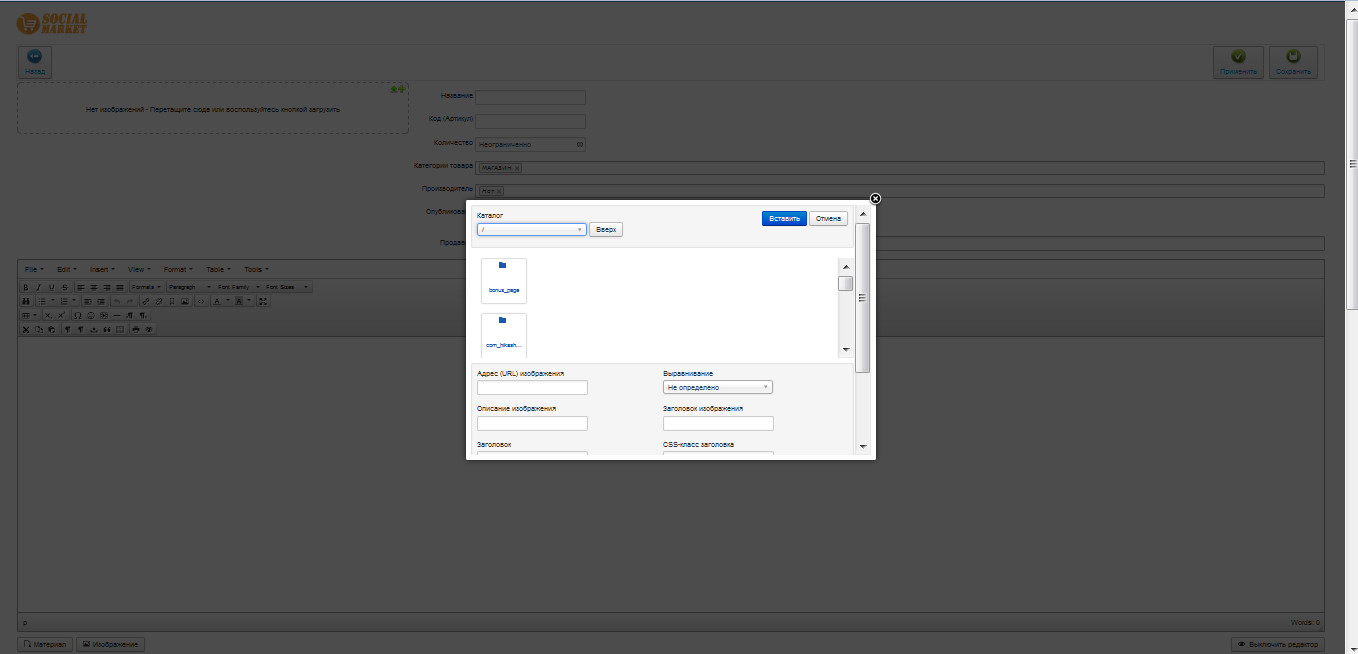
Task: Remove link using the broken chain icon
Action: pos(159,301)
